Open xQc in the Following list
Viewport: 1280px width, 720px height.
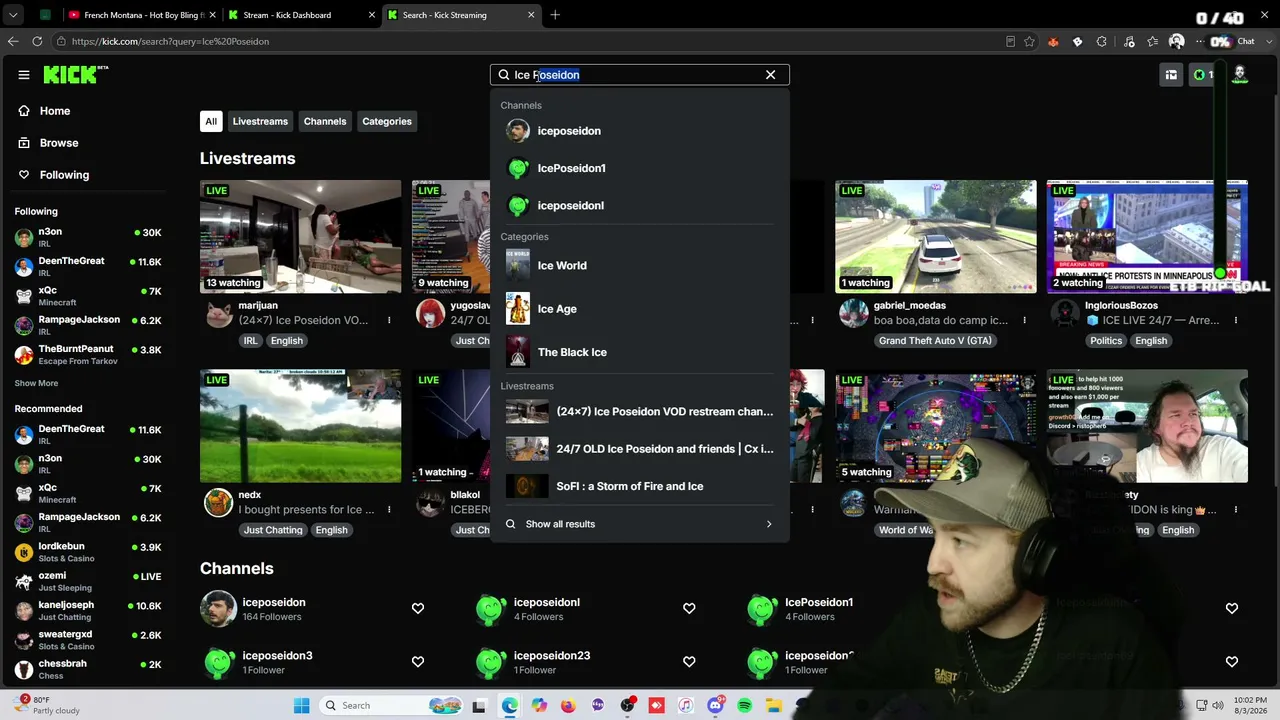88,296
